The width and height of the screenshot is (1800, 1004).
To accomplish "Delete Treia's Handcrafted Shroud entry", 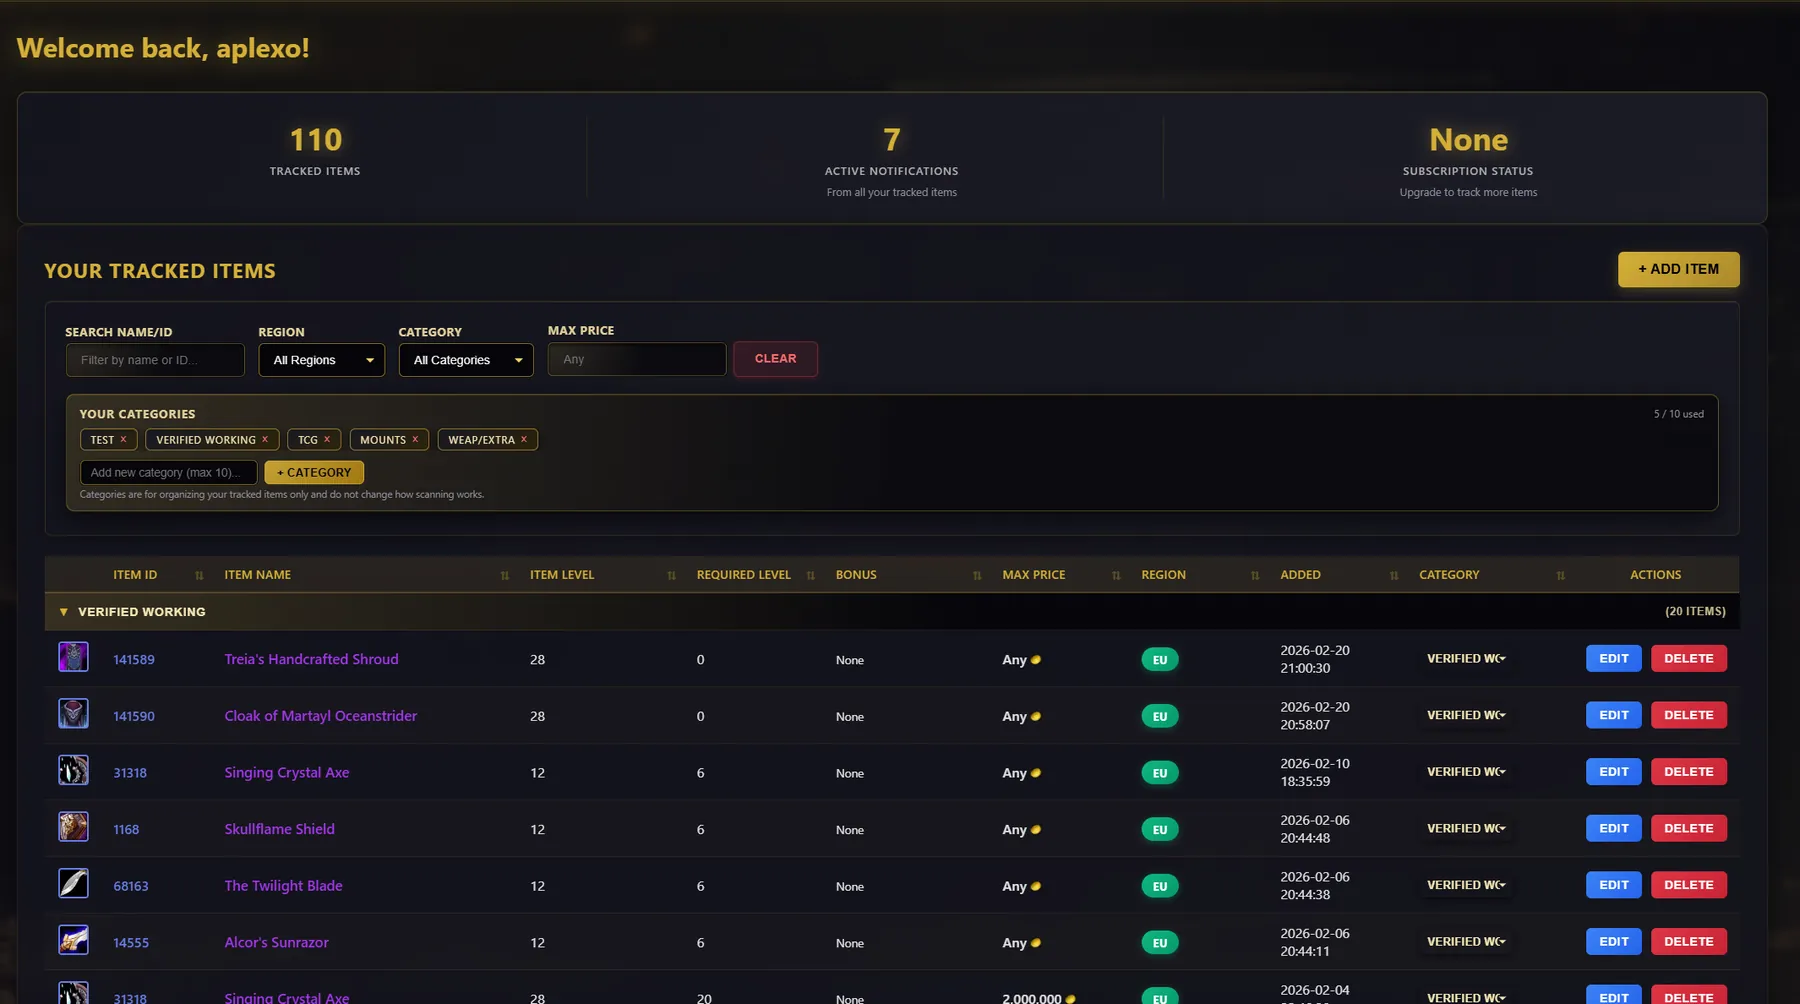I will 1689,659.
